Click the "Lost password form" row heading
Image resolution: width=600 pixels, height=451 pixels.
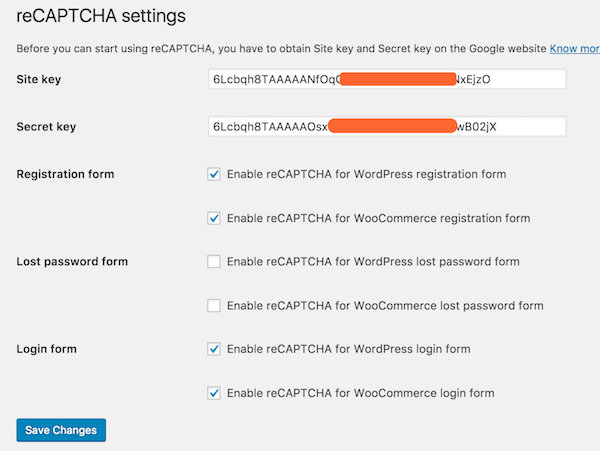click(72, 262)
